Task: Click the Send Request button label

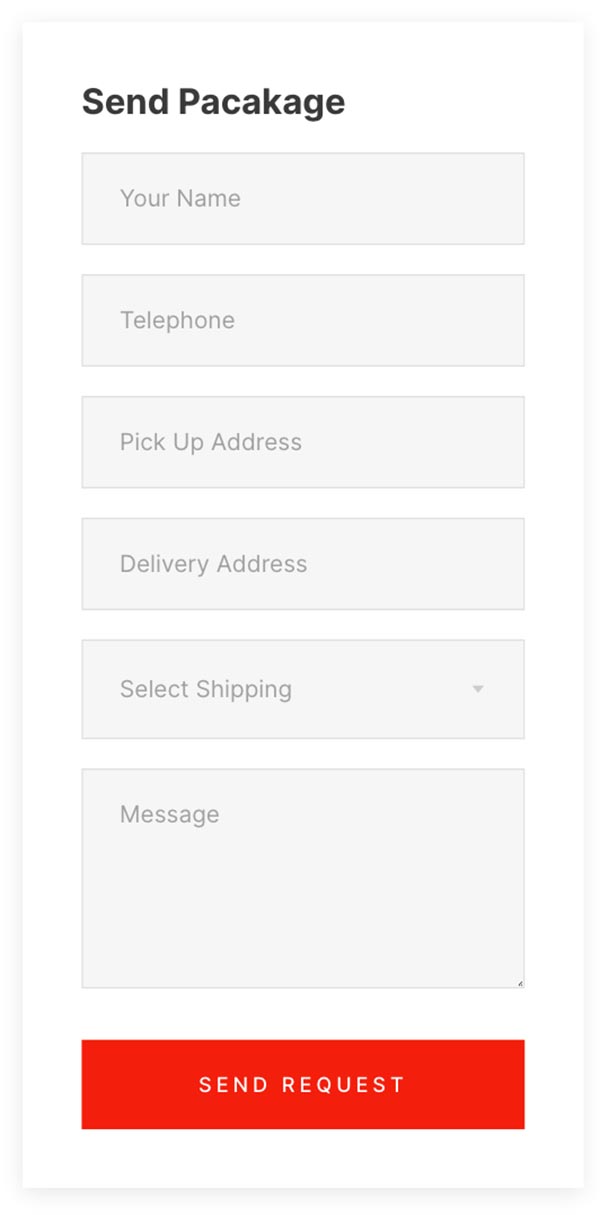Action: click(302, 1085)
